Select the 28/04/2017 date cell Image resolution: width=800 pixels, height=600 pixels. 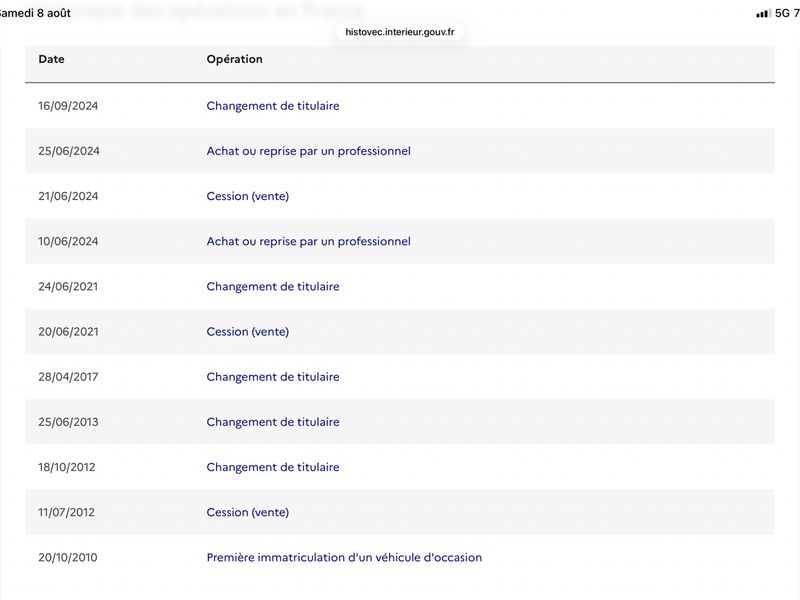(x=68, y=377)
